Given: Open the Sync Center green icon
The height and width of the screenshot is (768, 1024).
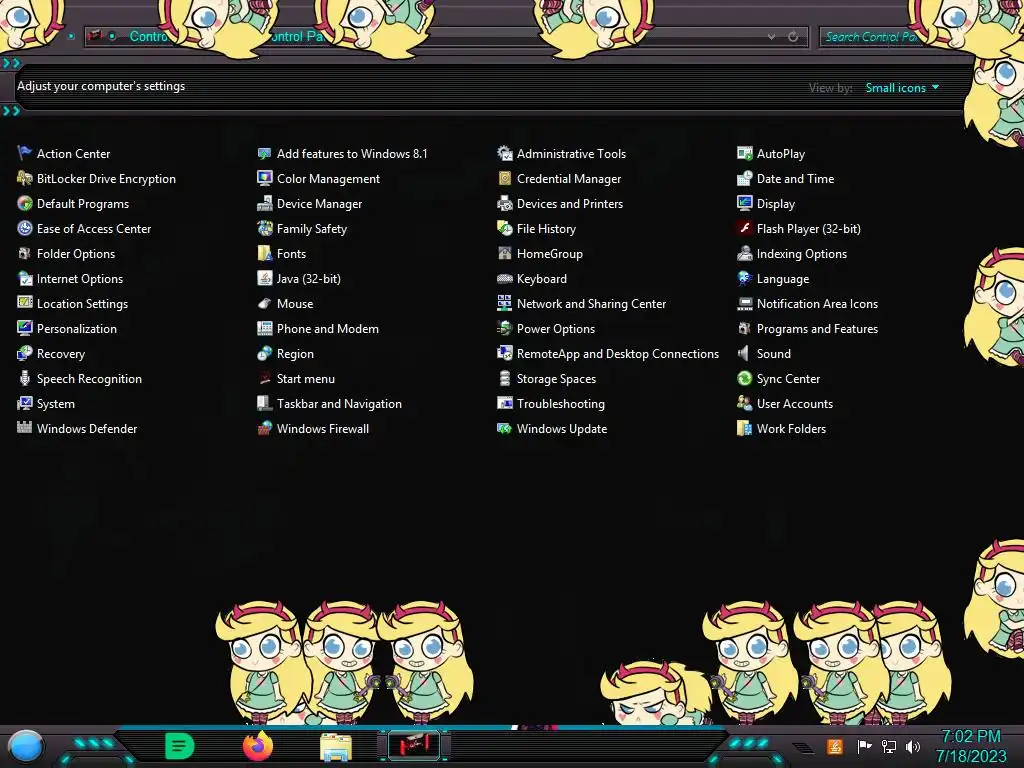Looking at the screenshot, I should click(x=744, y=379).
